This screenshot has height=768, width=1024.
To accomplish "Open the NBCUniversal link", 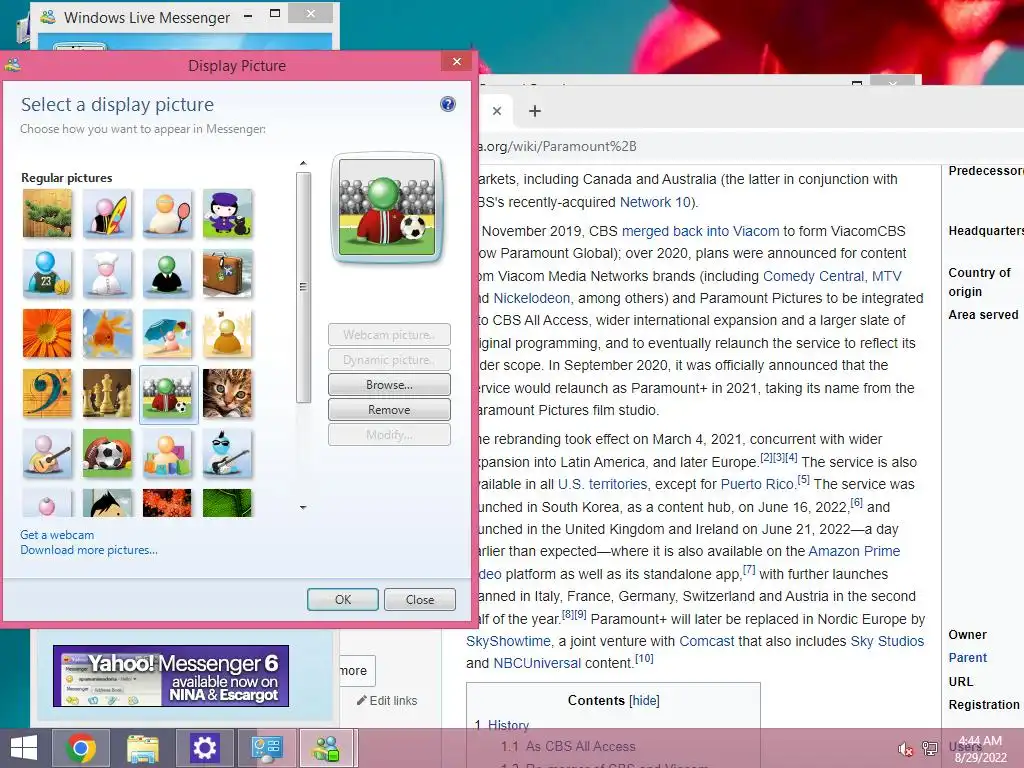I will (x=537, y=664).
